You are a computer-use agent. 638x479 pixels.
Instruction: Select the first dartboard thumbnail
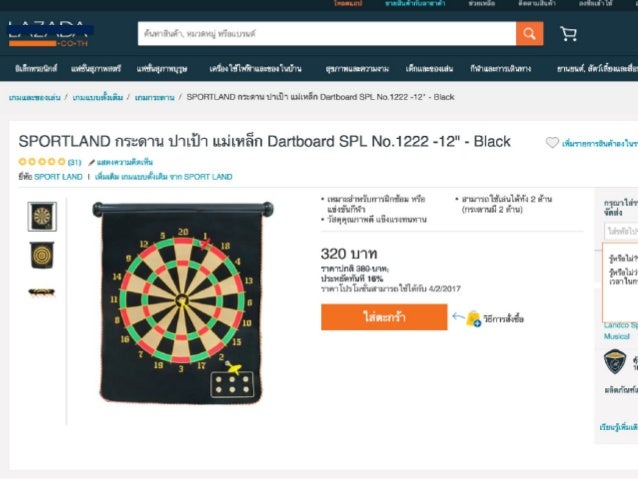(42, 217)
